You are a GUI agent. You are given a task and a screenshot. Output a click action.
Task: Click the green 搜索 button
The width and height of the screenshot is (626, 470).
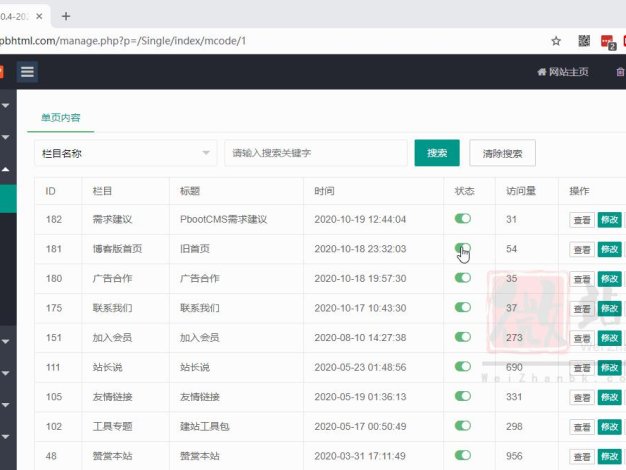point(437,153)
